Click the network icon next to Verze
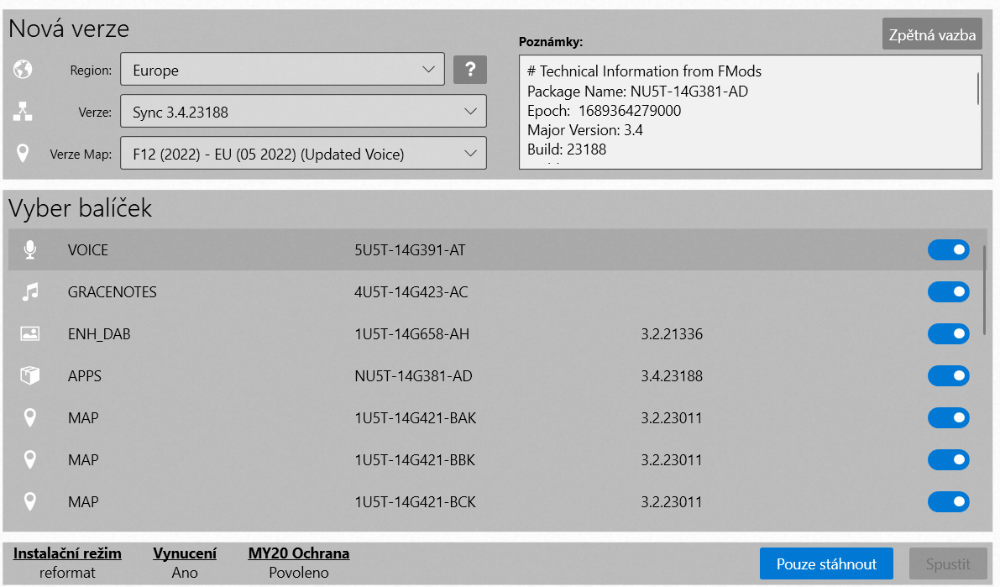The width and height of the screenshot is (1000, 587). click(x=23, y=112)
